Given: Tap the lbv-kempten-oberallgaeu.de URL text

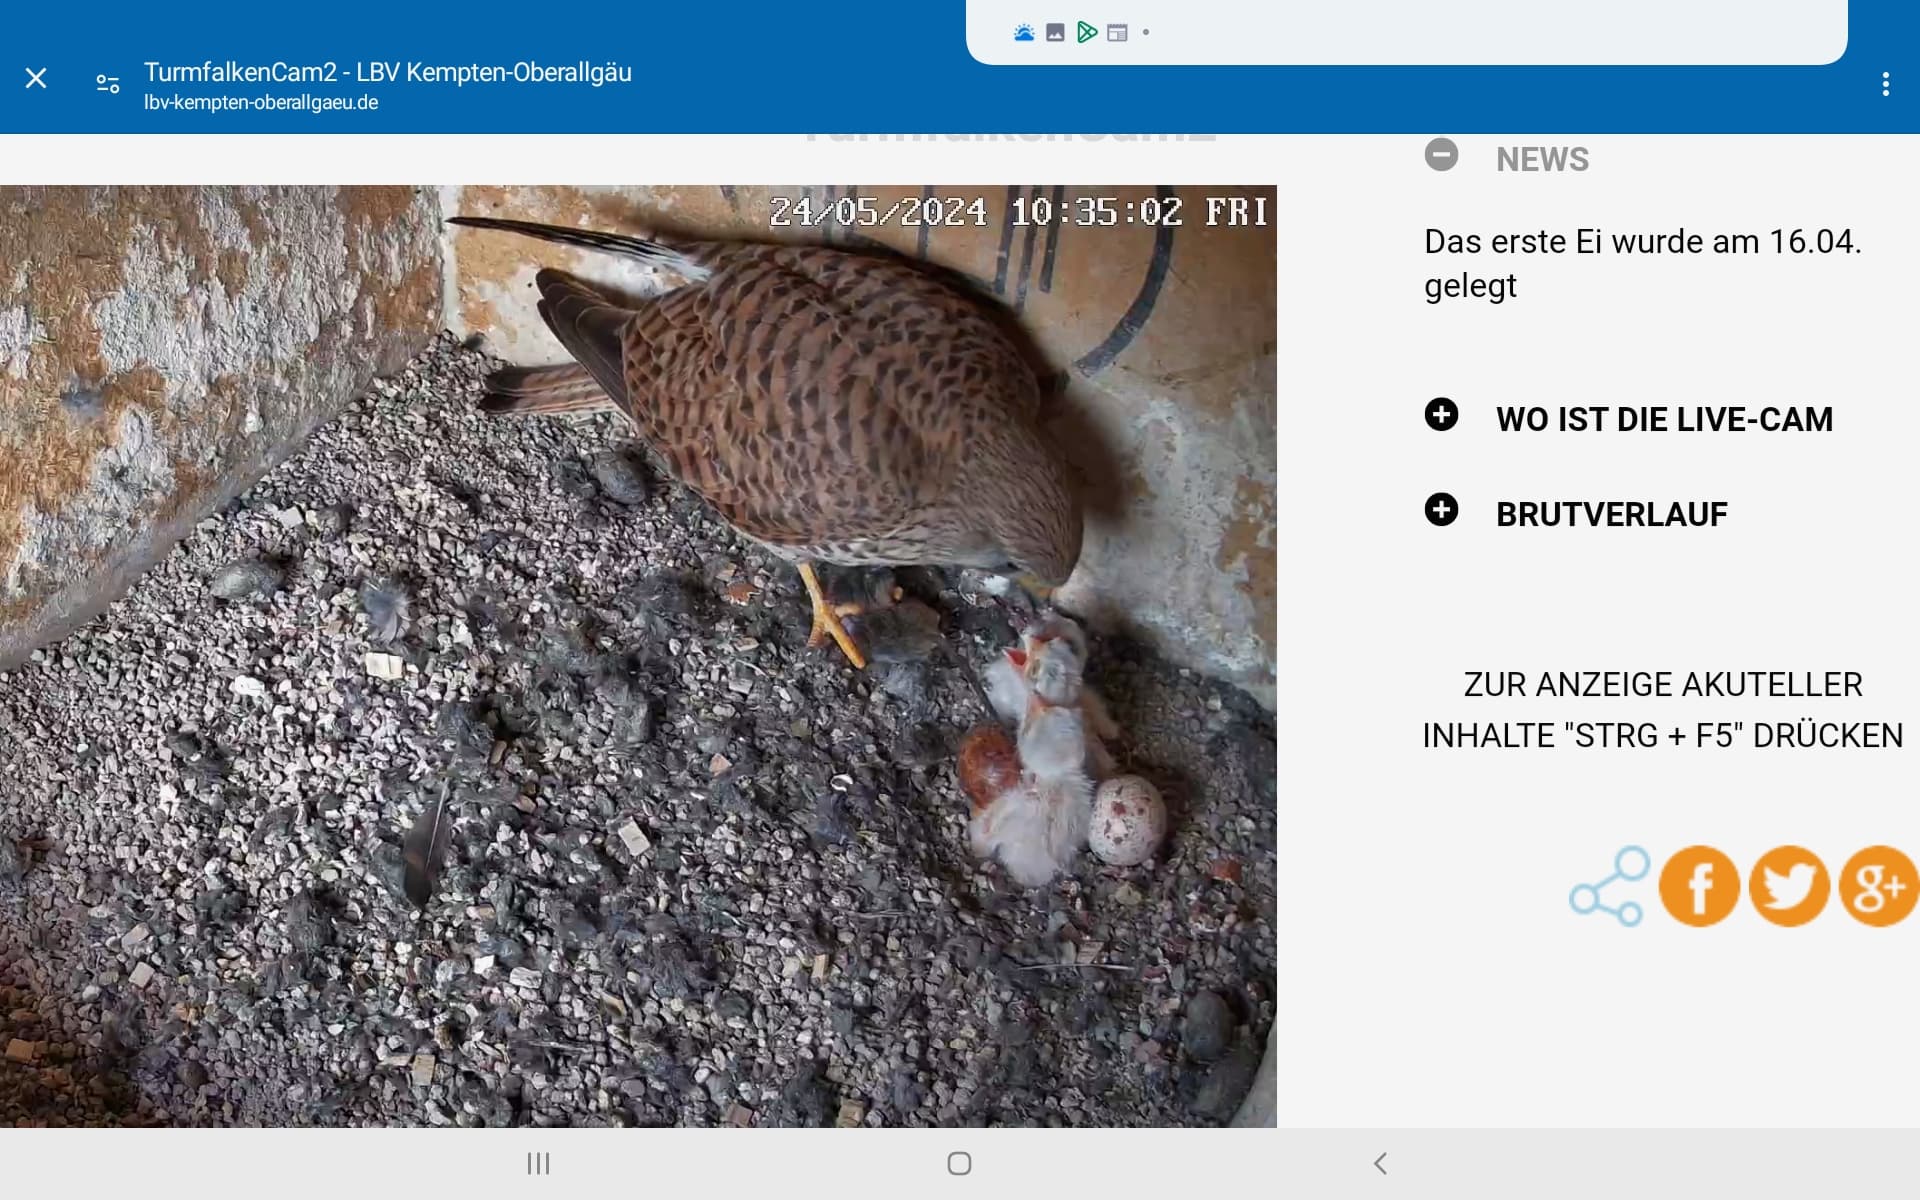Looking at the screenshot, I should point(261,102).
